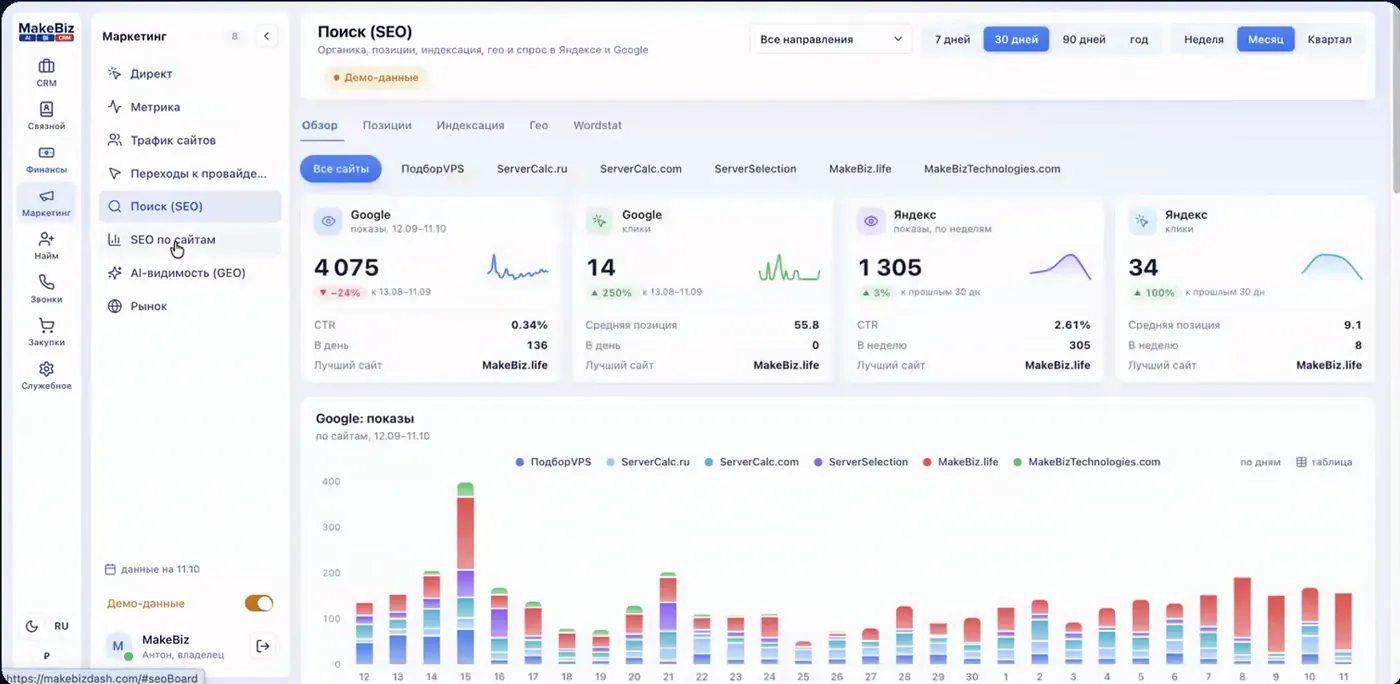Click the P button in the sidebar
Viewport: 1400px width, 684px height.
(46, 656)
